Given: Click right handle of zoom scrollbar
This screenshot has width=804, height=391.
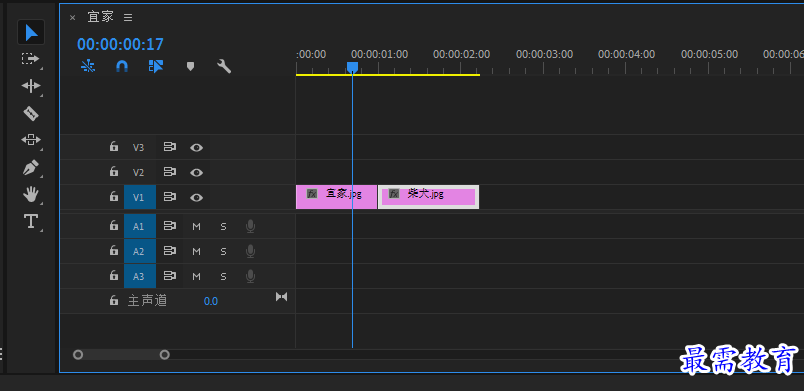Looking at the screenshot, I should pyautogui.click(x=165, y=355).
